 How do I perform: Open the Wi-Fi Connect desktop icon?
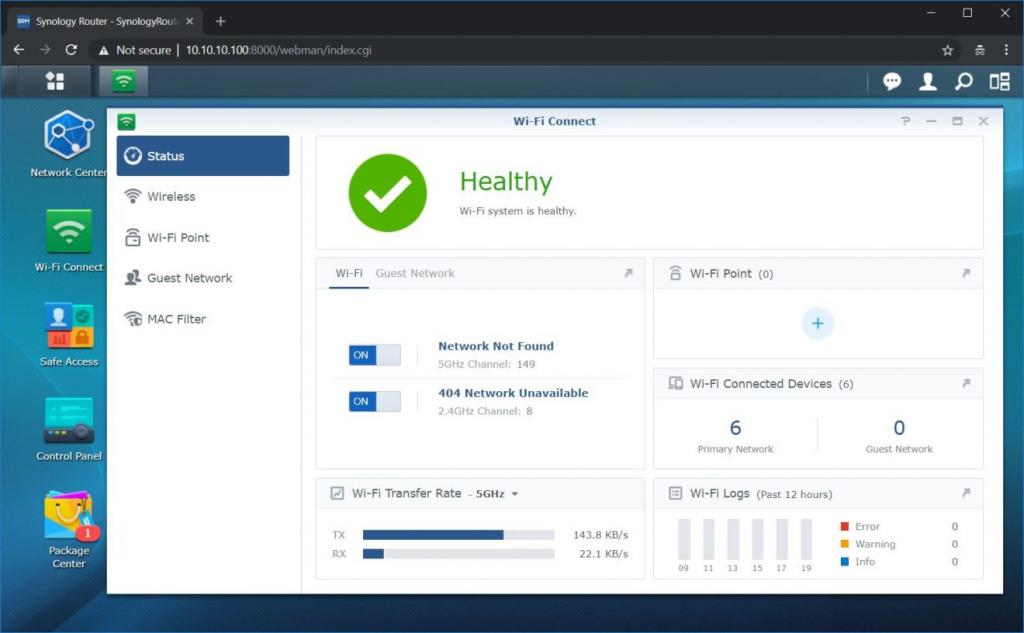(69, 231)
